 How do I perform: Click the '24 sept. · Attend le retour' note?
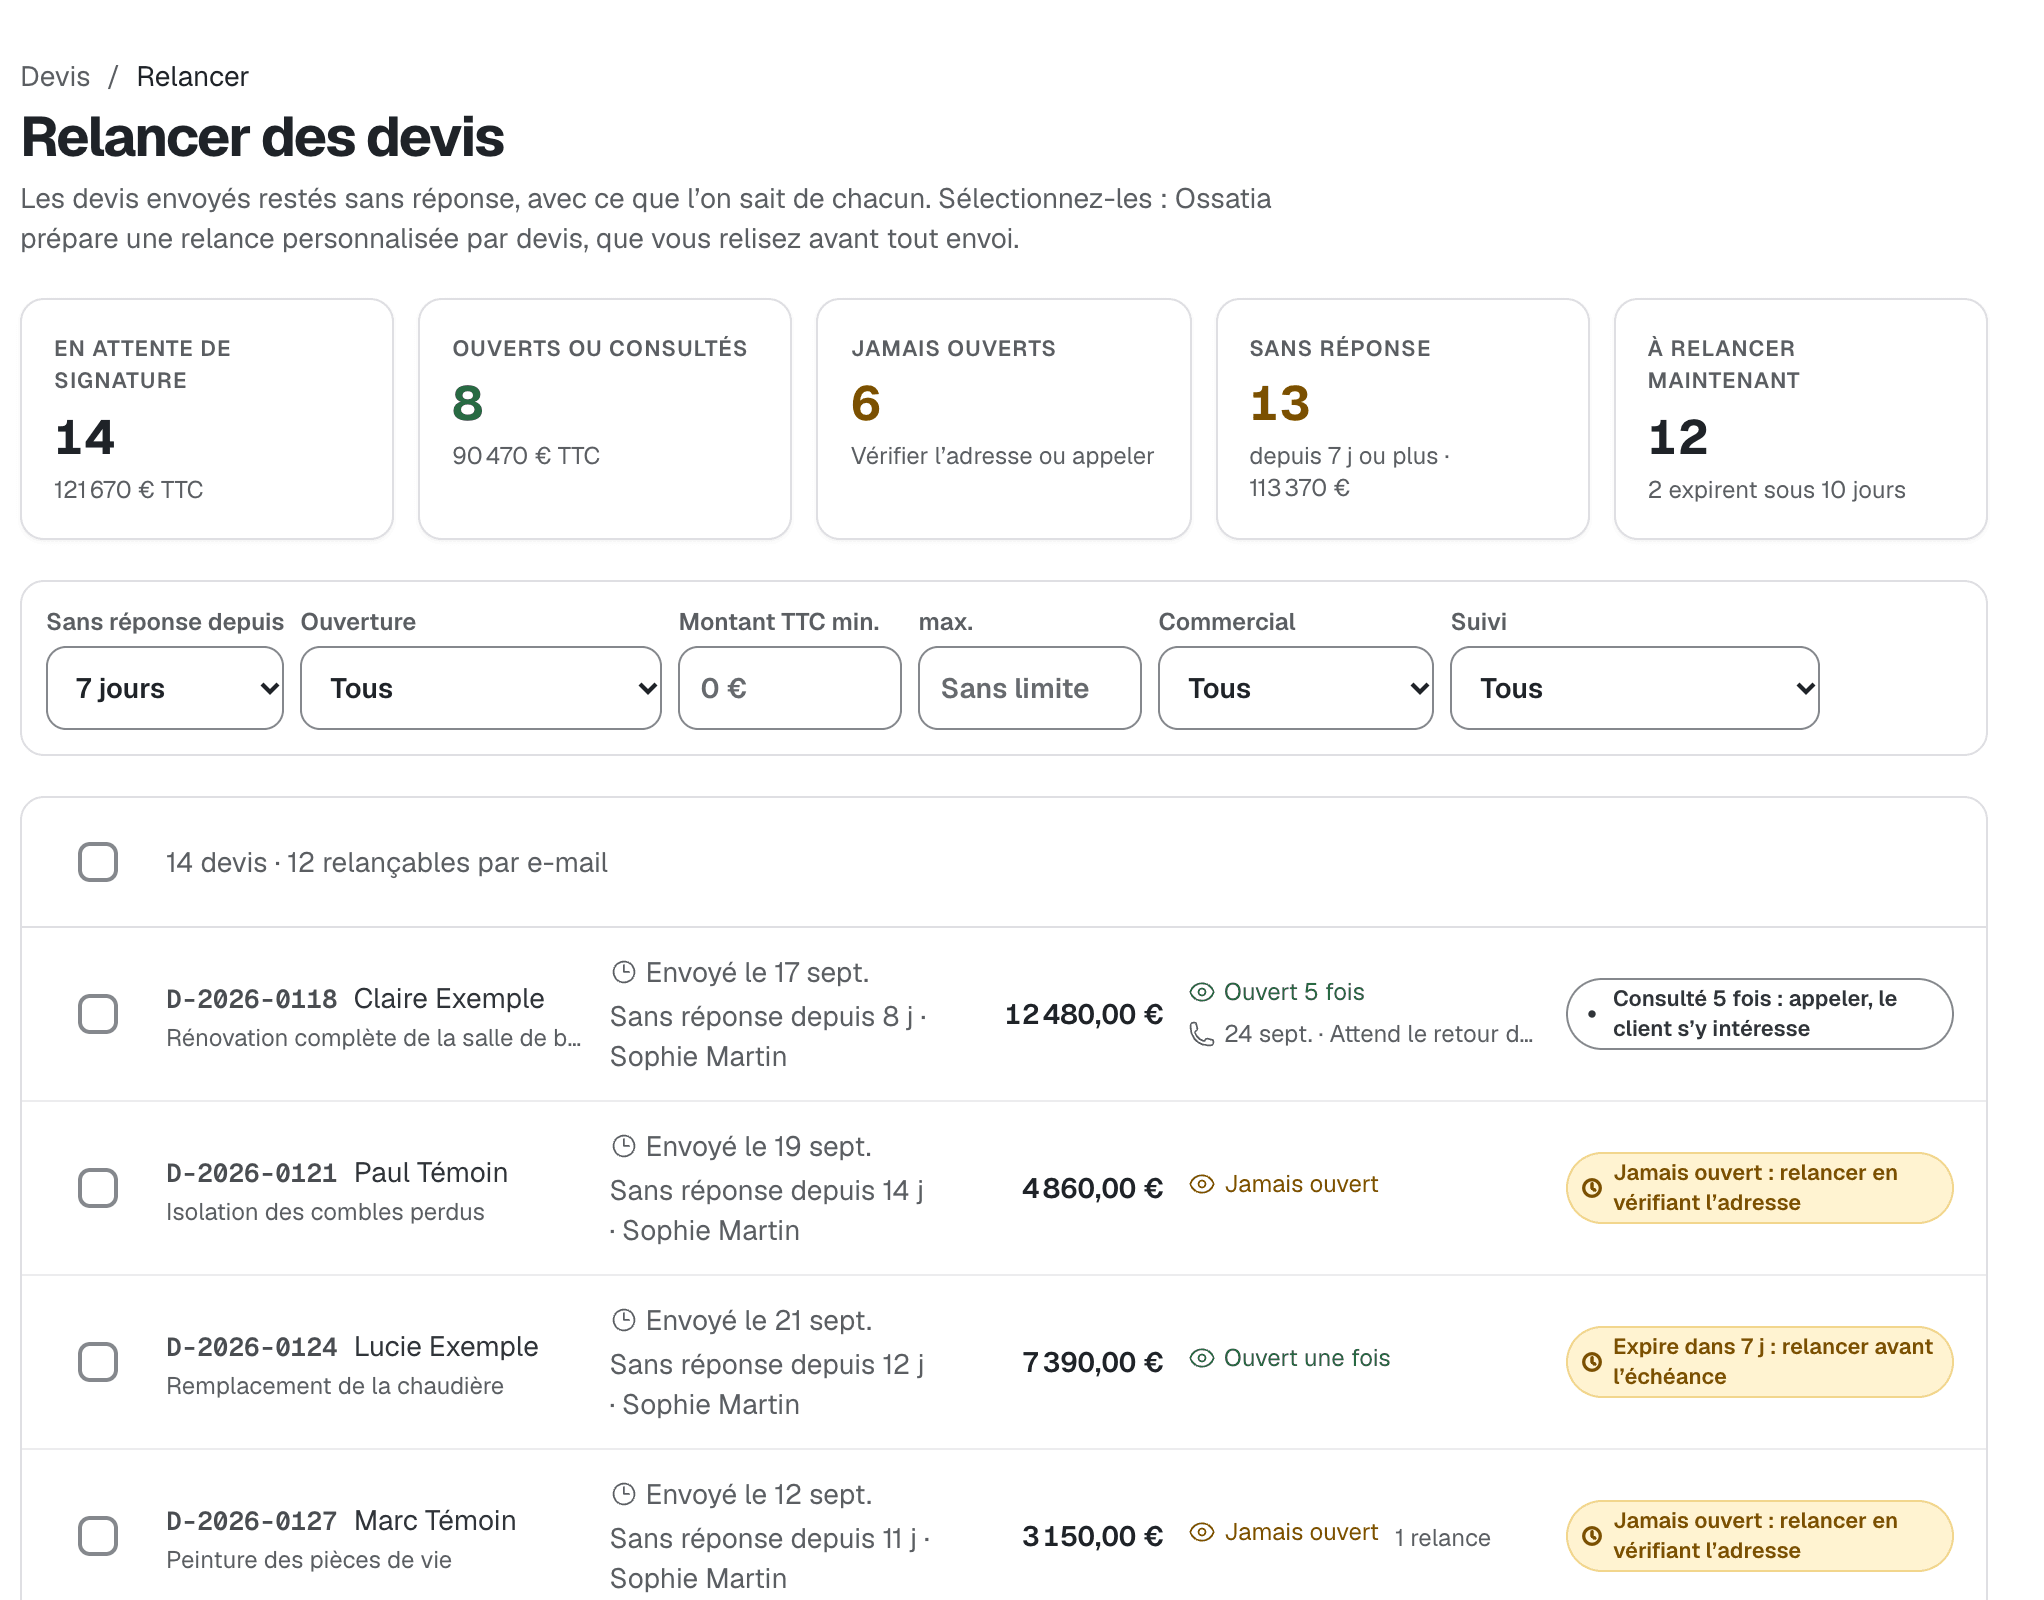pos(1378,1034)
